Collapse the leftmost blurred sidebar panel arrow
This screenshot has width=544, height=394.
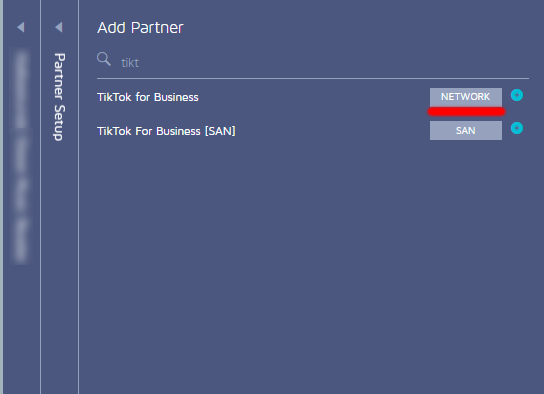21,27
